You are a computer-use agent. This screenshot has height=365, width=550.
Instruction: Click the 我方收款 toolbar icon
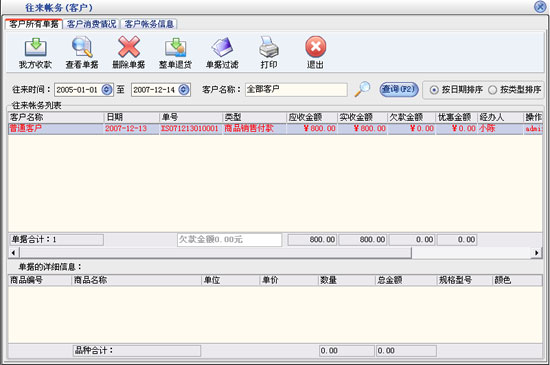35,47
